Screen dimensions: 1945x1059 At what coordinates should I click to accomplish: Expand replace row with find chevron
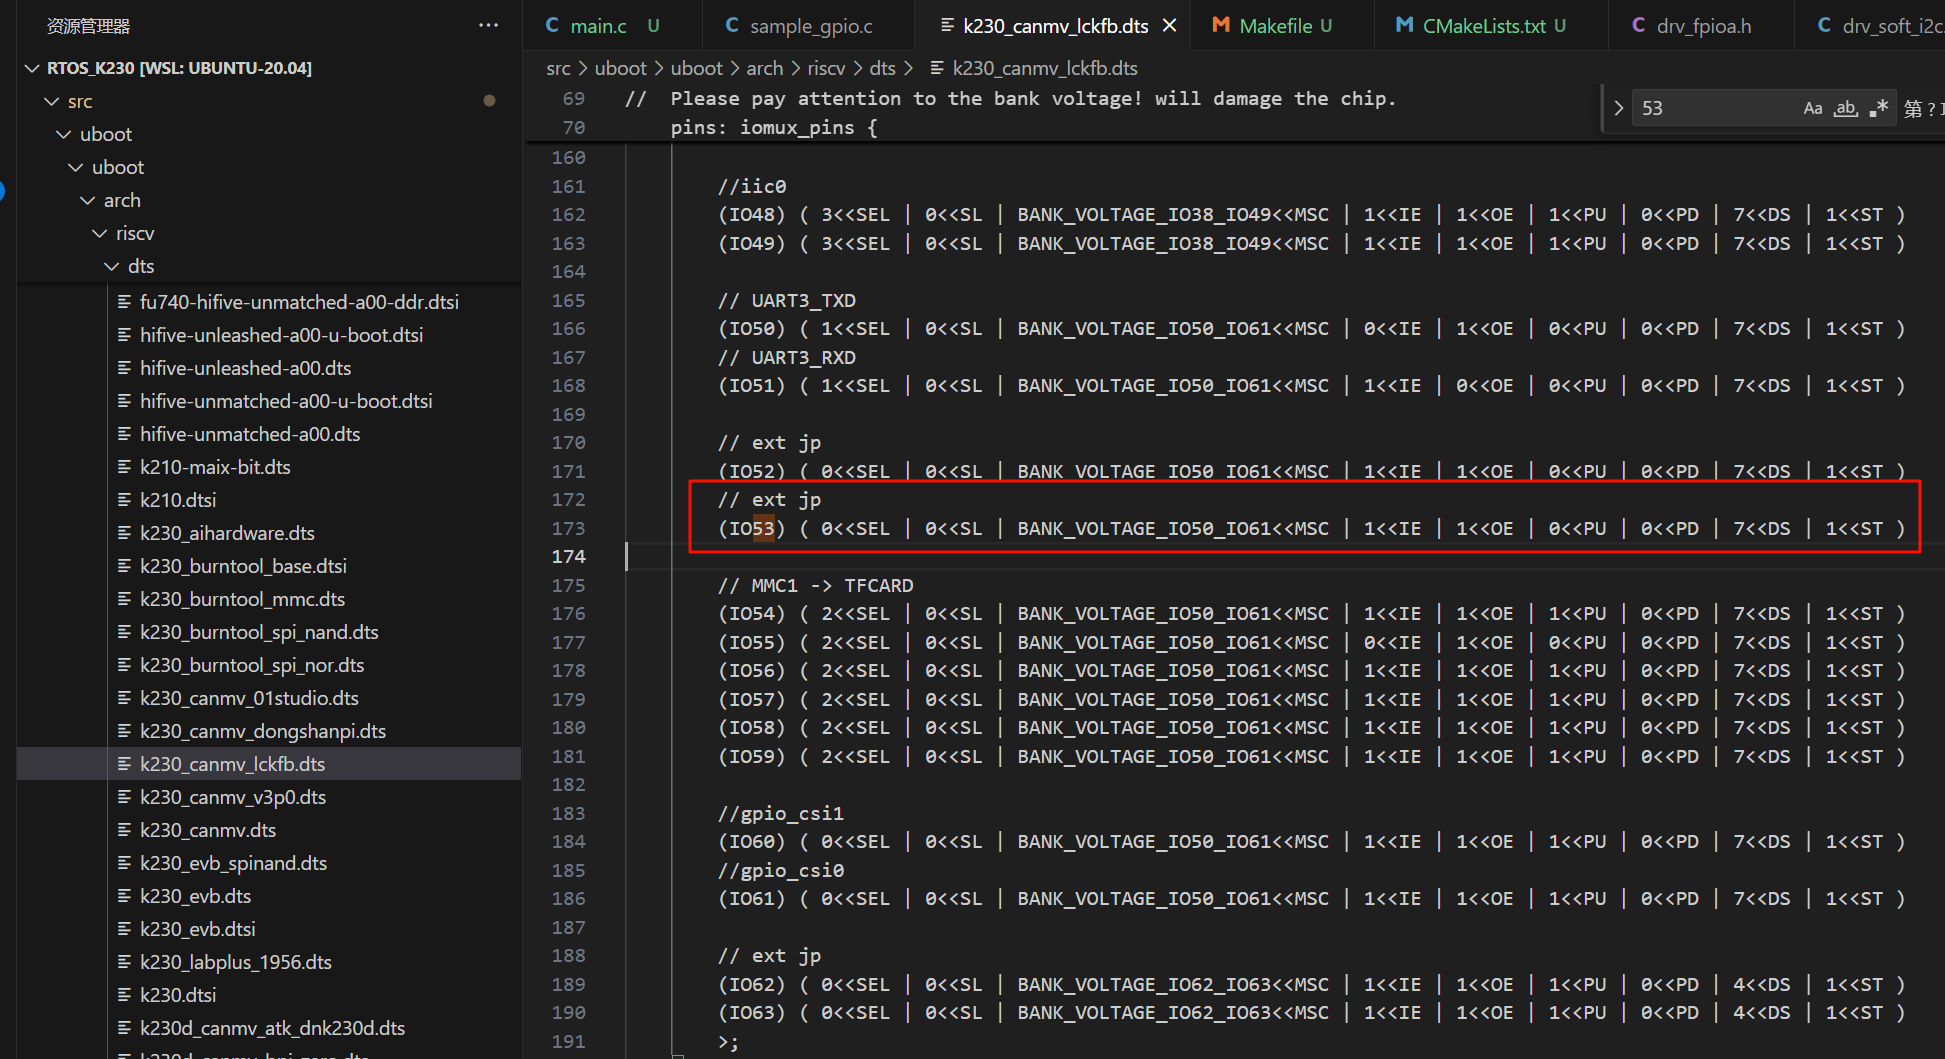coord(1618,108)
